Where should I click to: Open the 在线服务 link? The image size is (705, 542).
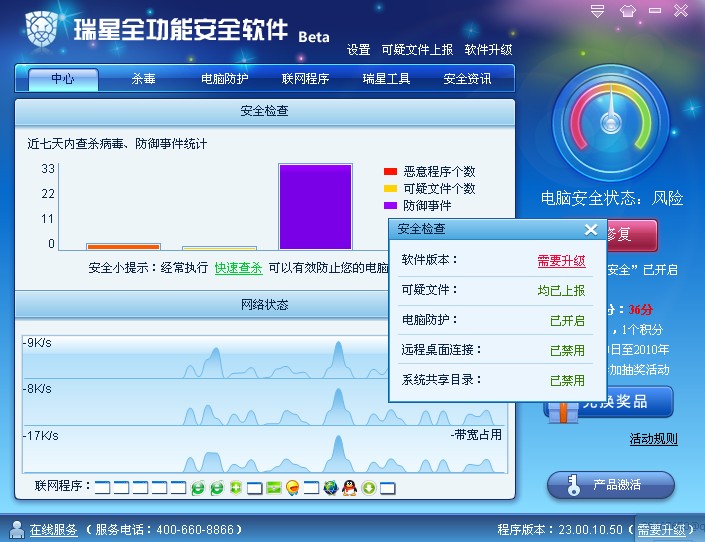tap(54, 530)
